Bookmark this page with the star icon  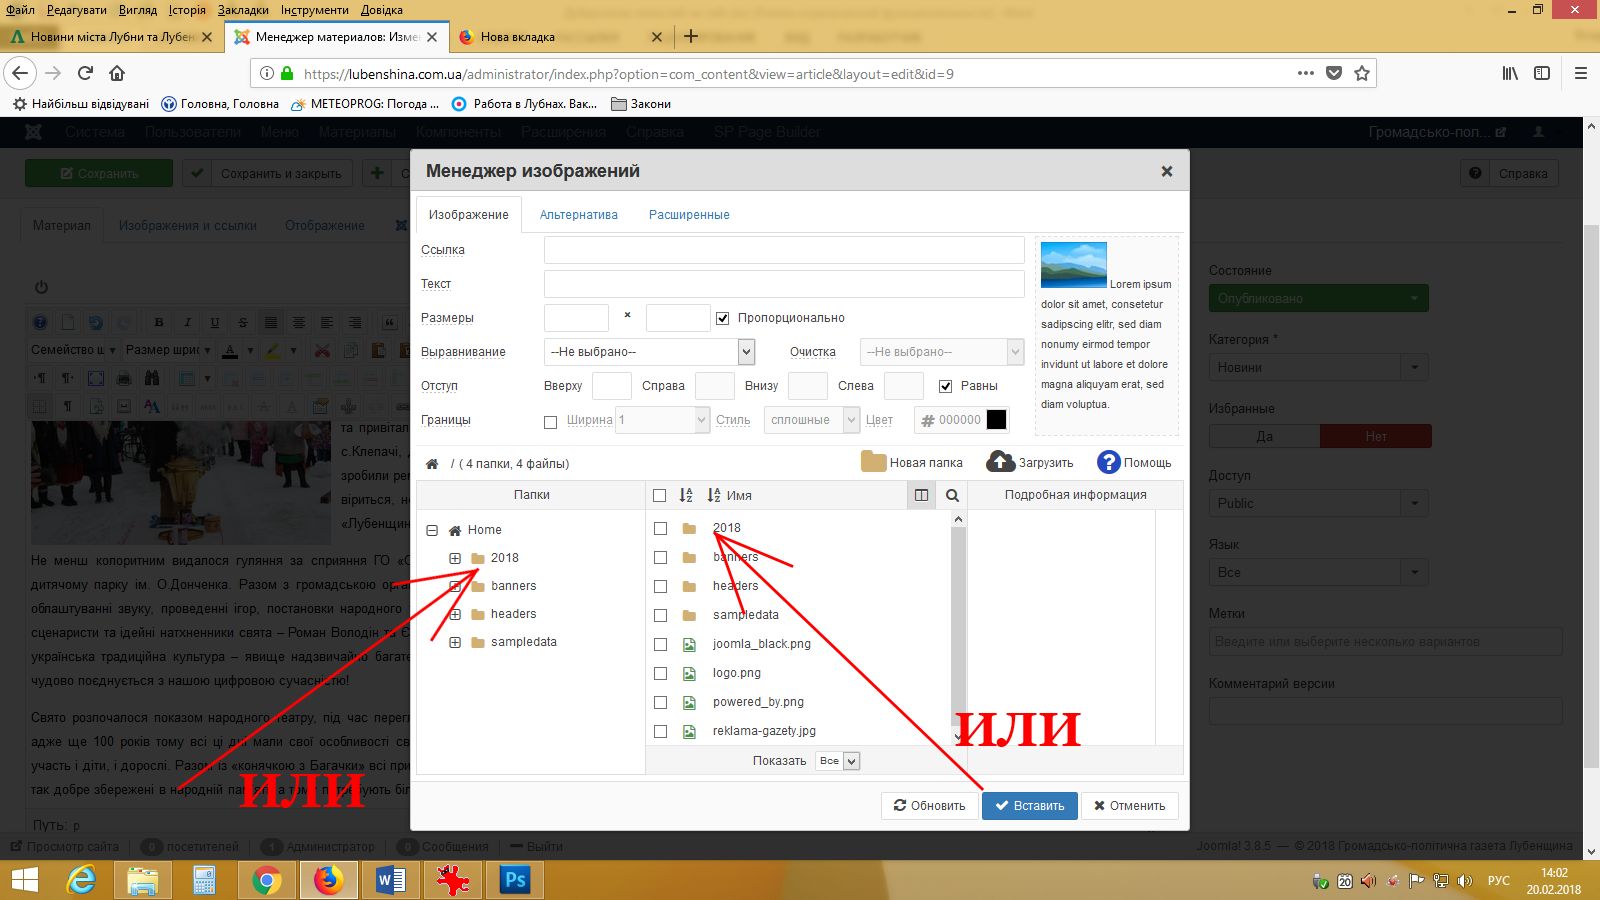[x=1361, y=73]
